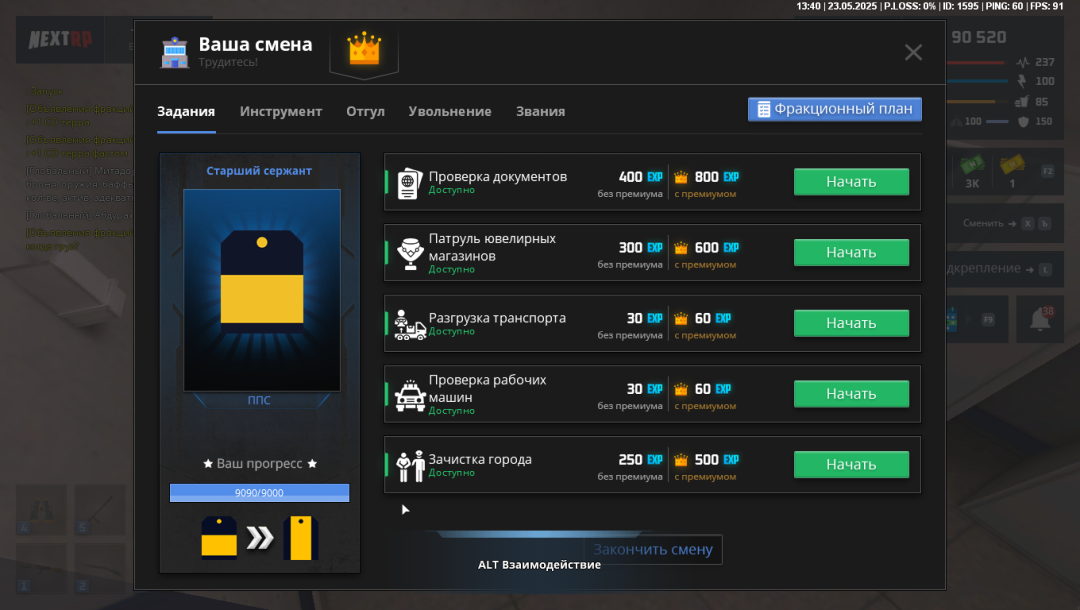Switch to the Отгул tab
Screen dimensions: 1080x610
coord(365,111)
